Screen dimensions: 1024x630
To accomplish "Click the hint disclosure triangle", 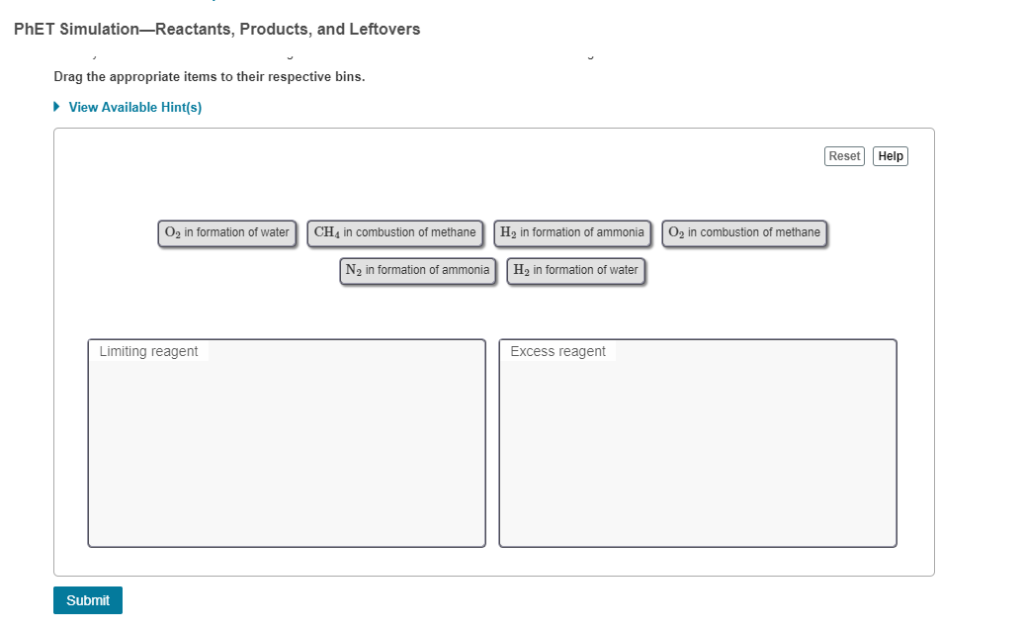I will 56,105.
